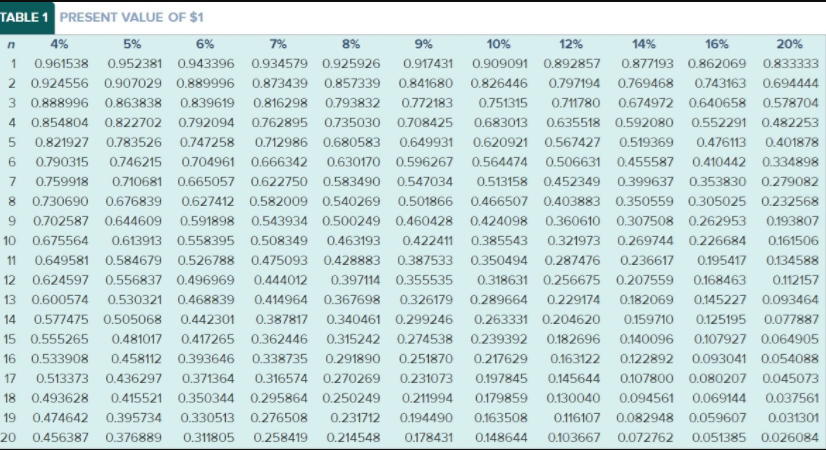Screen dimensions: 826x450
Task: Select the n column header
Action: (11, 45)
